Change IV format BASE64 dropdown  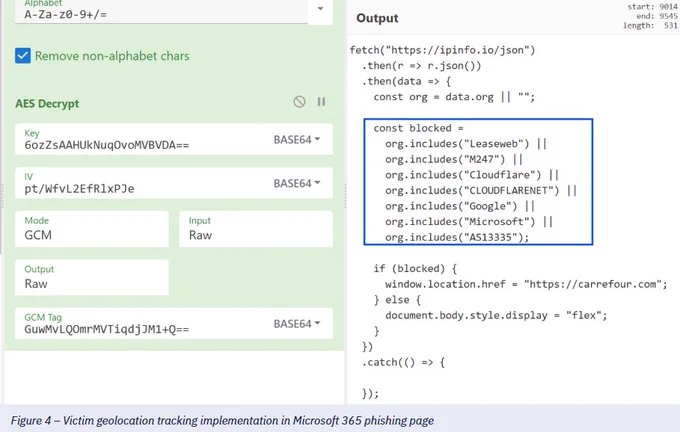[x=297, y=183]
